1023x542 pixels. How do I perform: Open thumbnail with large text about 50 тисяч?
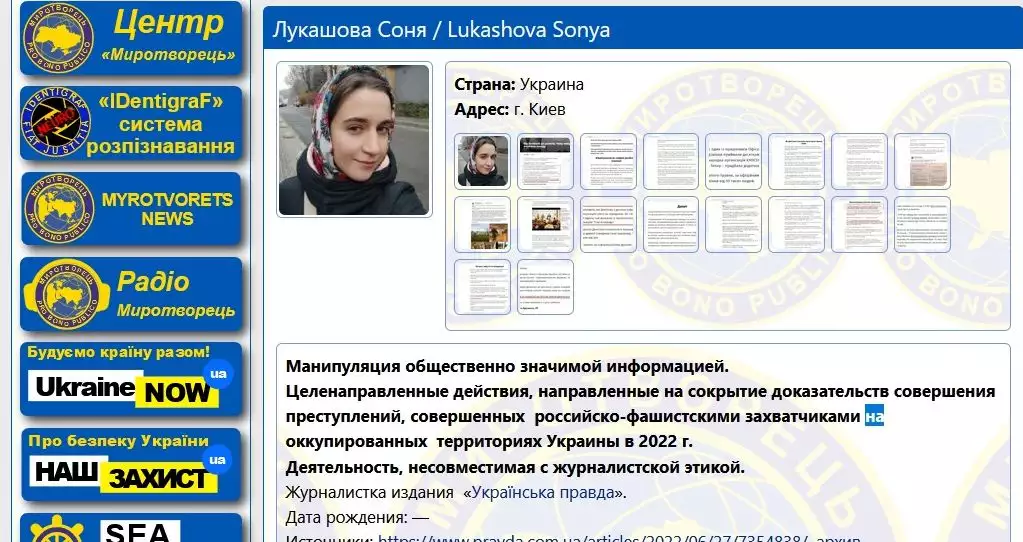pyautogui.click(x=733, y=161)
